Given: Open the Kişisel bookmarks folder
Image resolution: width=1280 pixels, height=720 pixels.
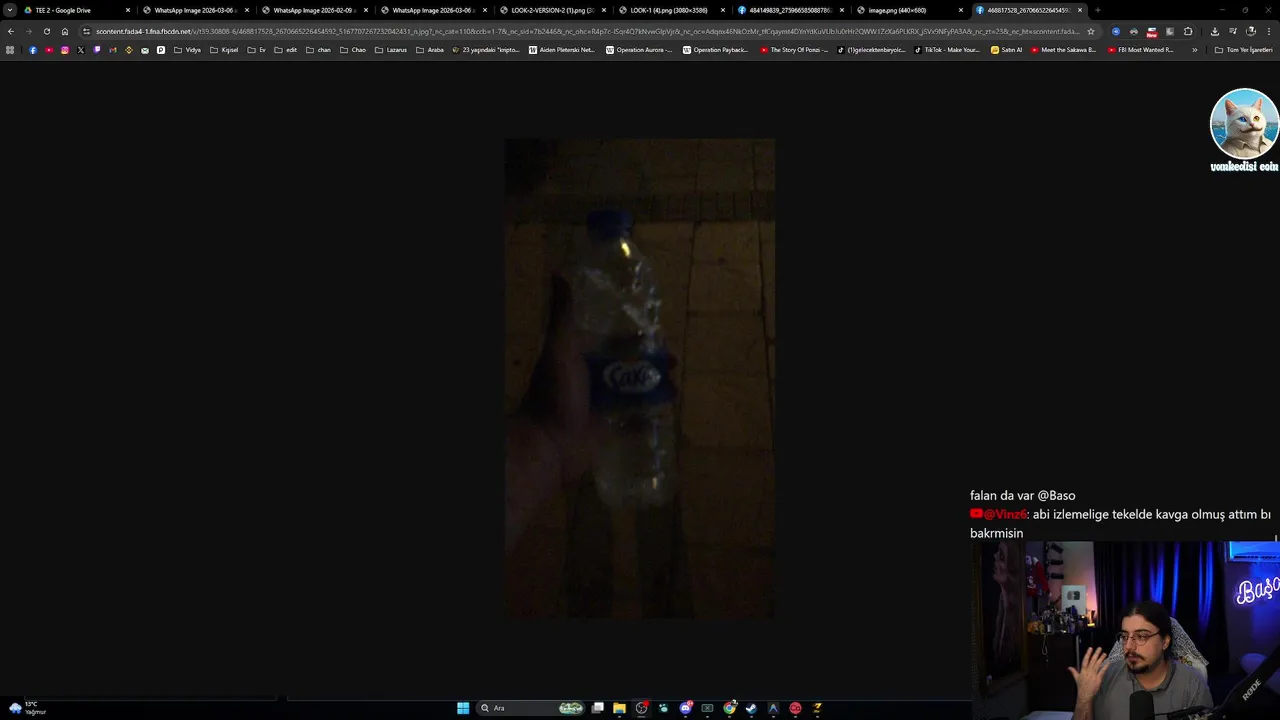Looking at the screenshot, I should click(224, 50).
